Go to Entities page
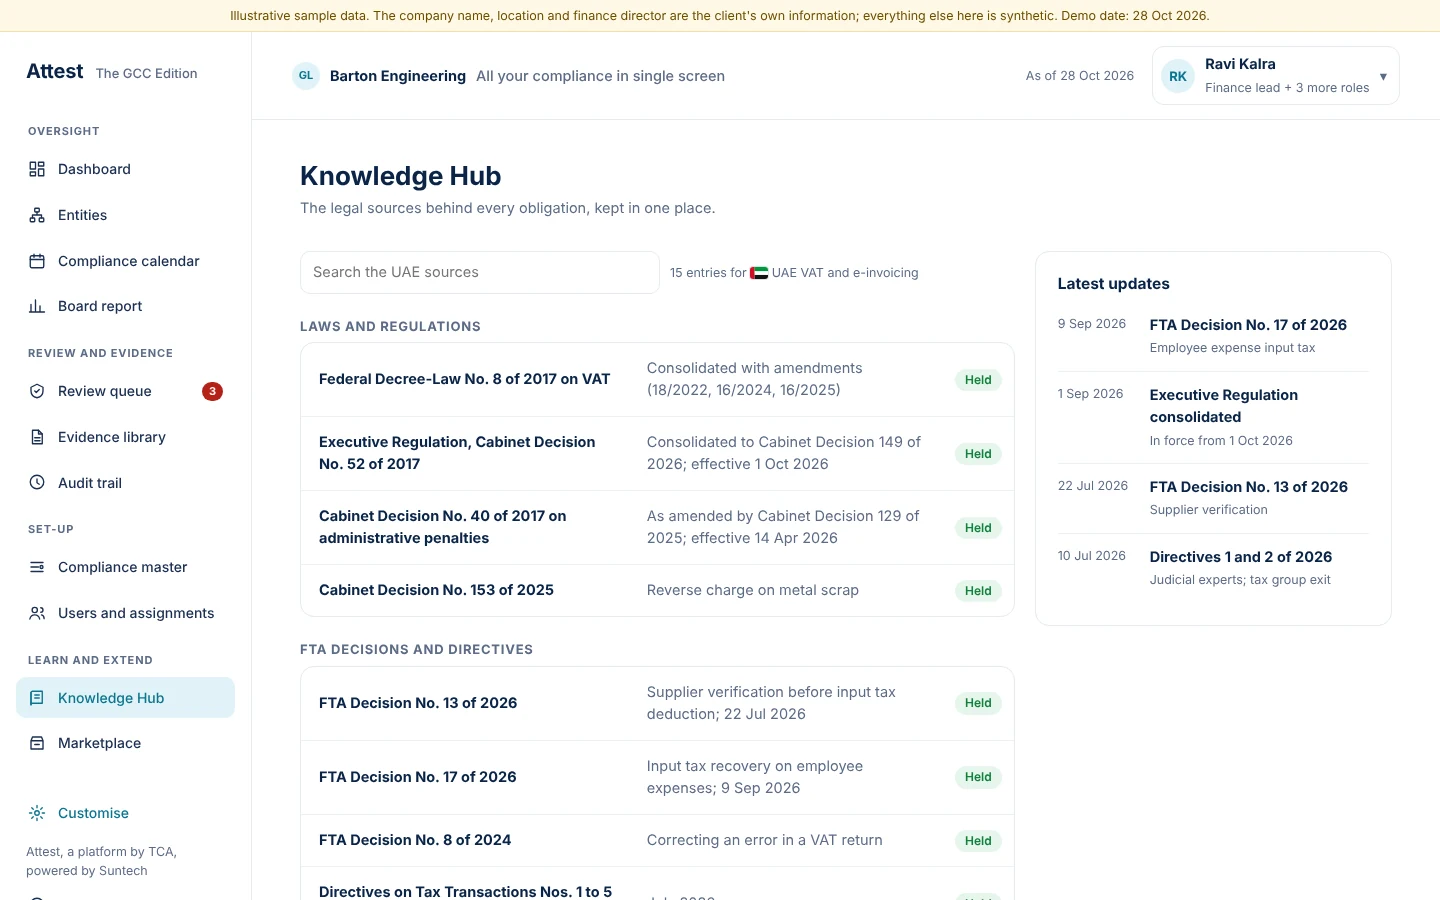 click(x=125, y=215)
